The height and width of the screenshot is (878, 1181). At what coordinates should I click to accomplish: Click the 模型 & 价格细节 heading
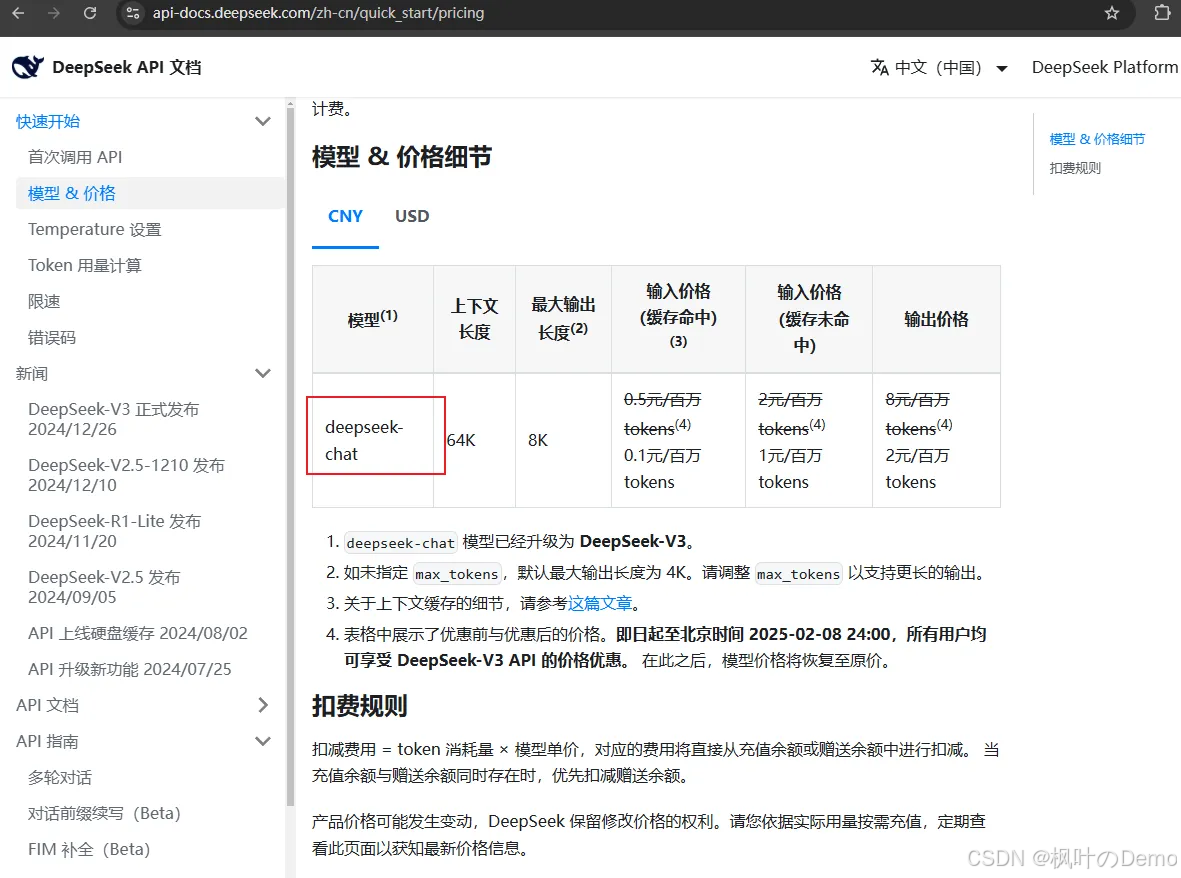pos(402,157)
